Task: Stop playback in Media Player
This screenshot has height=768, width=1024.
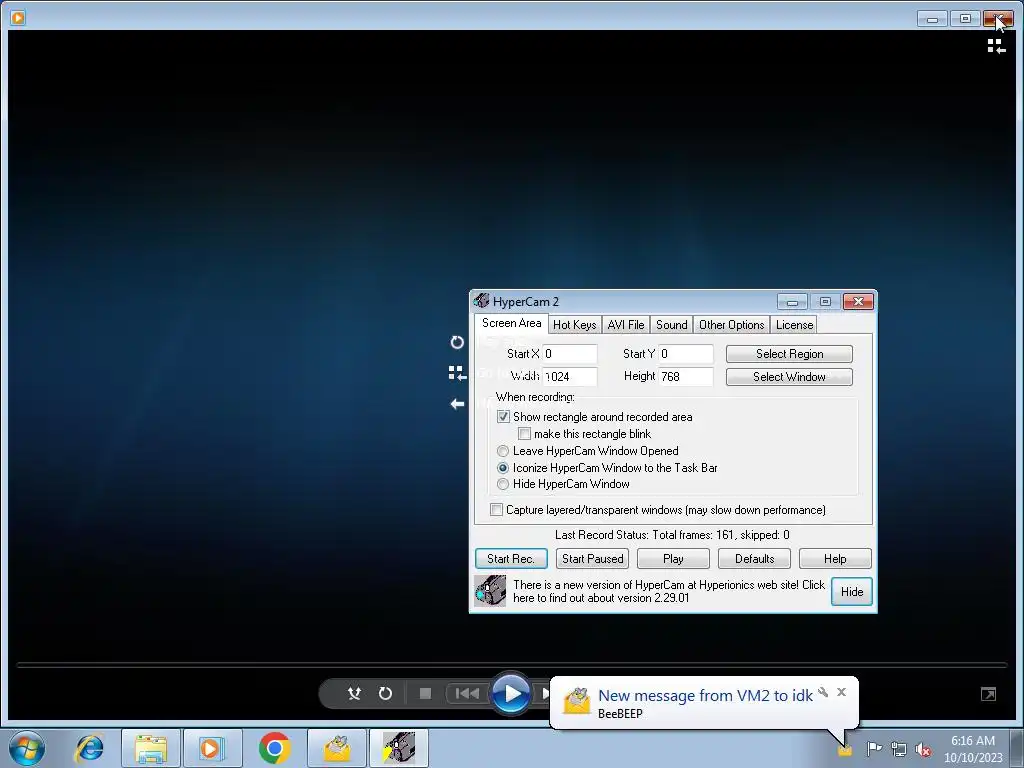Action: point(425,693)
